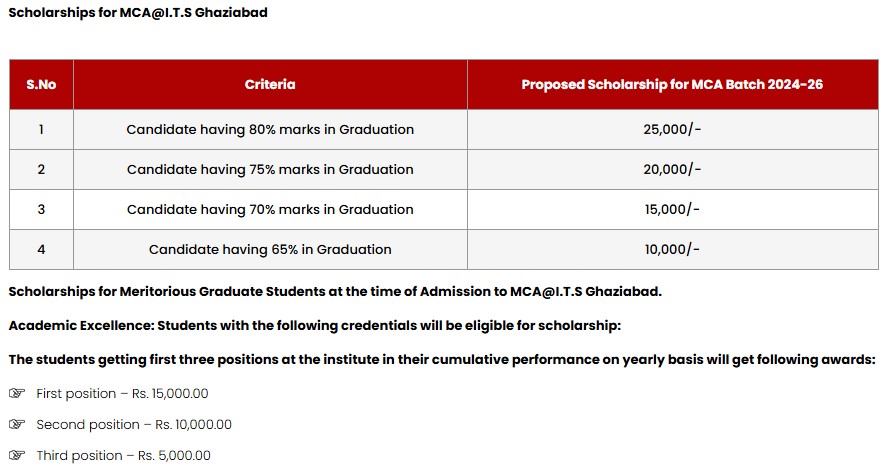Select the Criteria column header
The height and width of the screenshot is (471, 885).
click(x=270, y=84)
